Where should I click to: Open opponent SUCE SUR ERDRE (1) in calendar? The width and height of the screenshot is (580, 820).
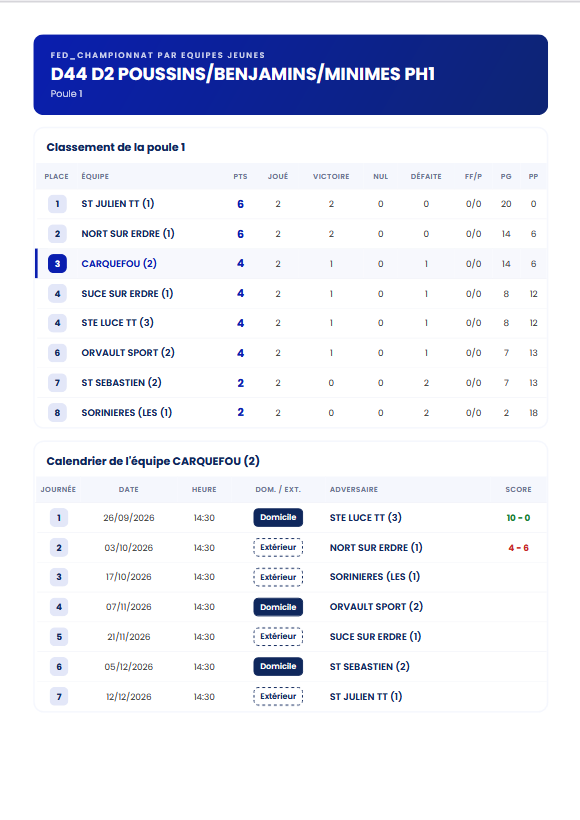pyautogui.click(x=375, y=636)
